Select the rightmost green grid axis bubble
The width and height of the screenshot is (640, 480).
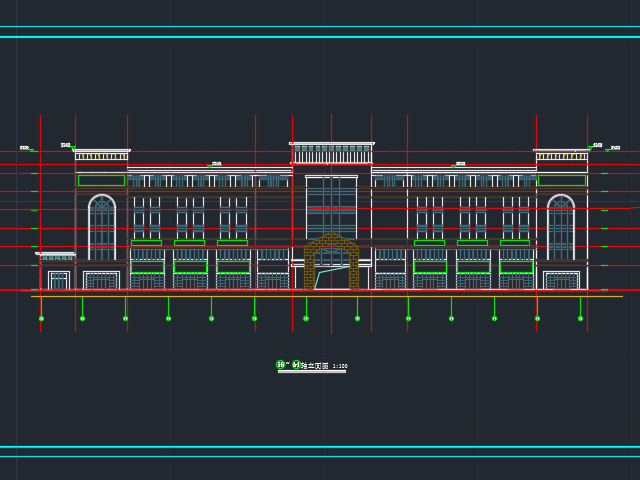point(580,319)
